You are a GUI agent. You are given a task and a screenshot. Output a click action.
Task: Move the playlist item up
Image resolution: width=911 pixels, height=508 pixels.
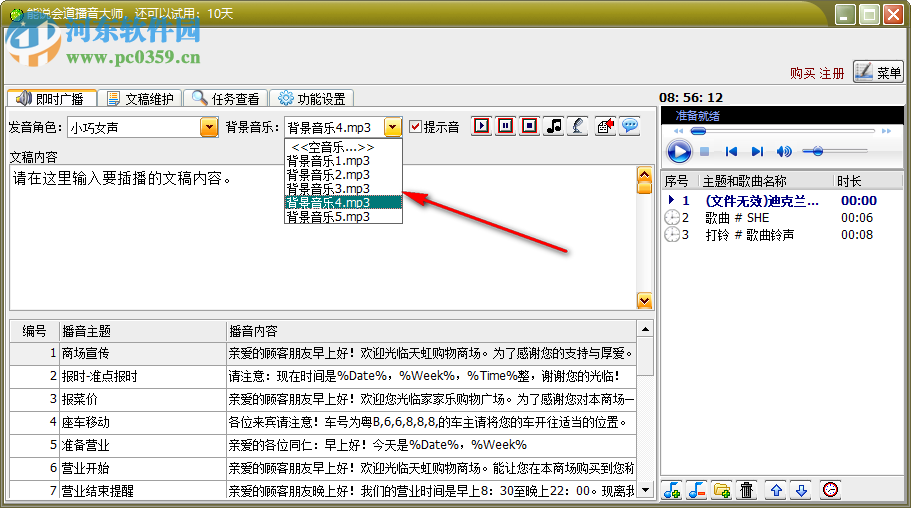tap(777, 490)
